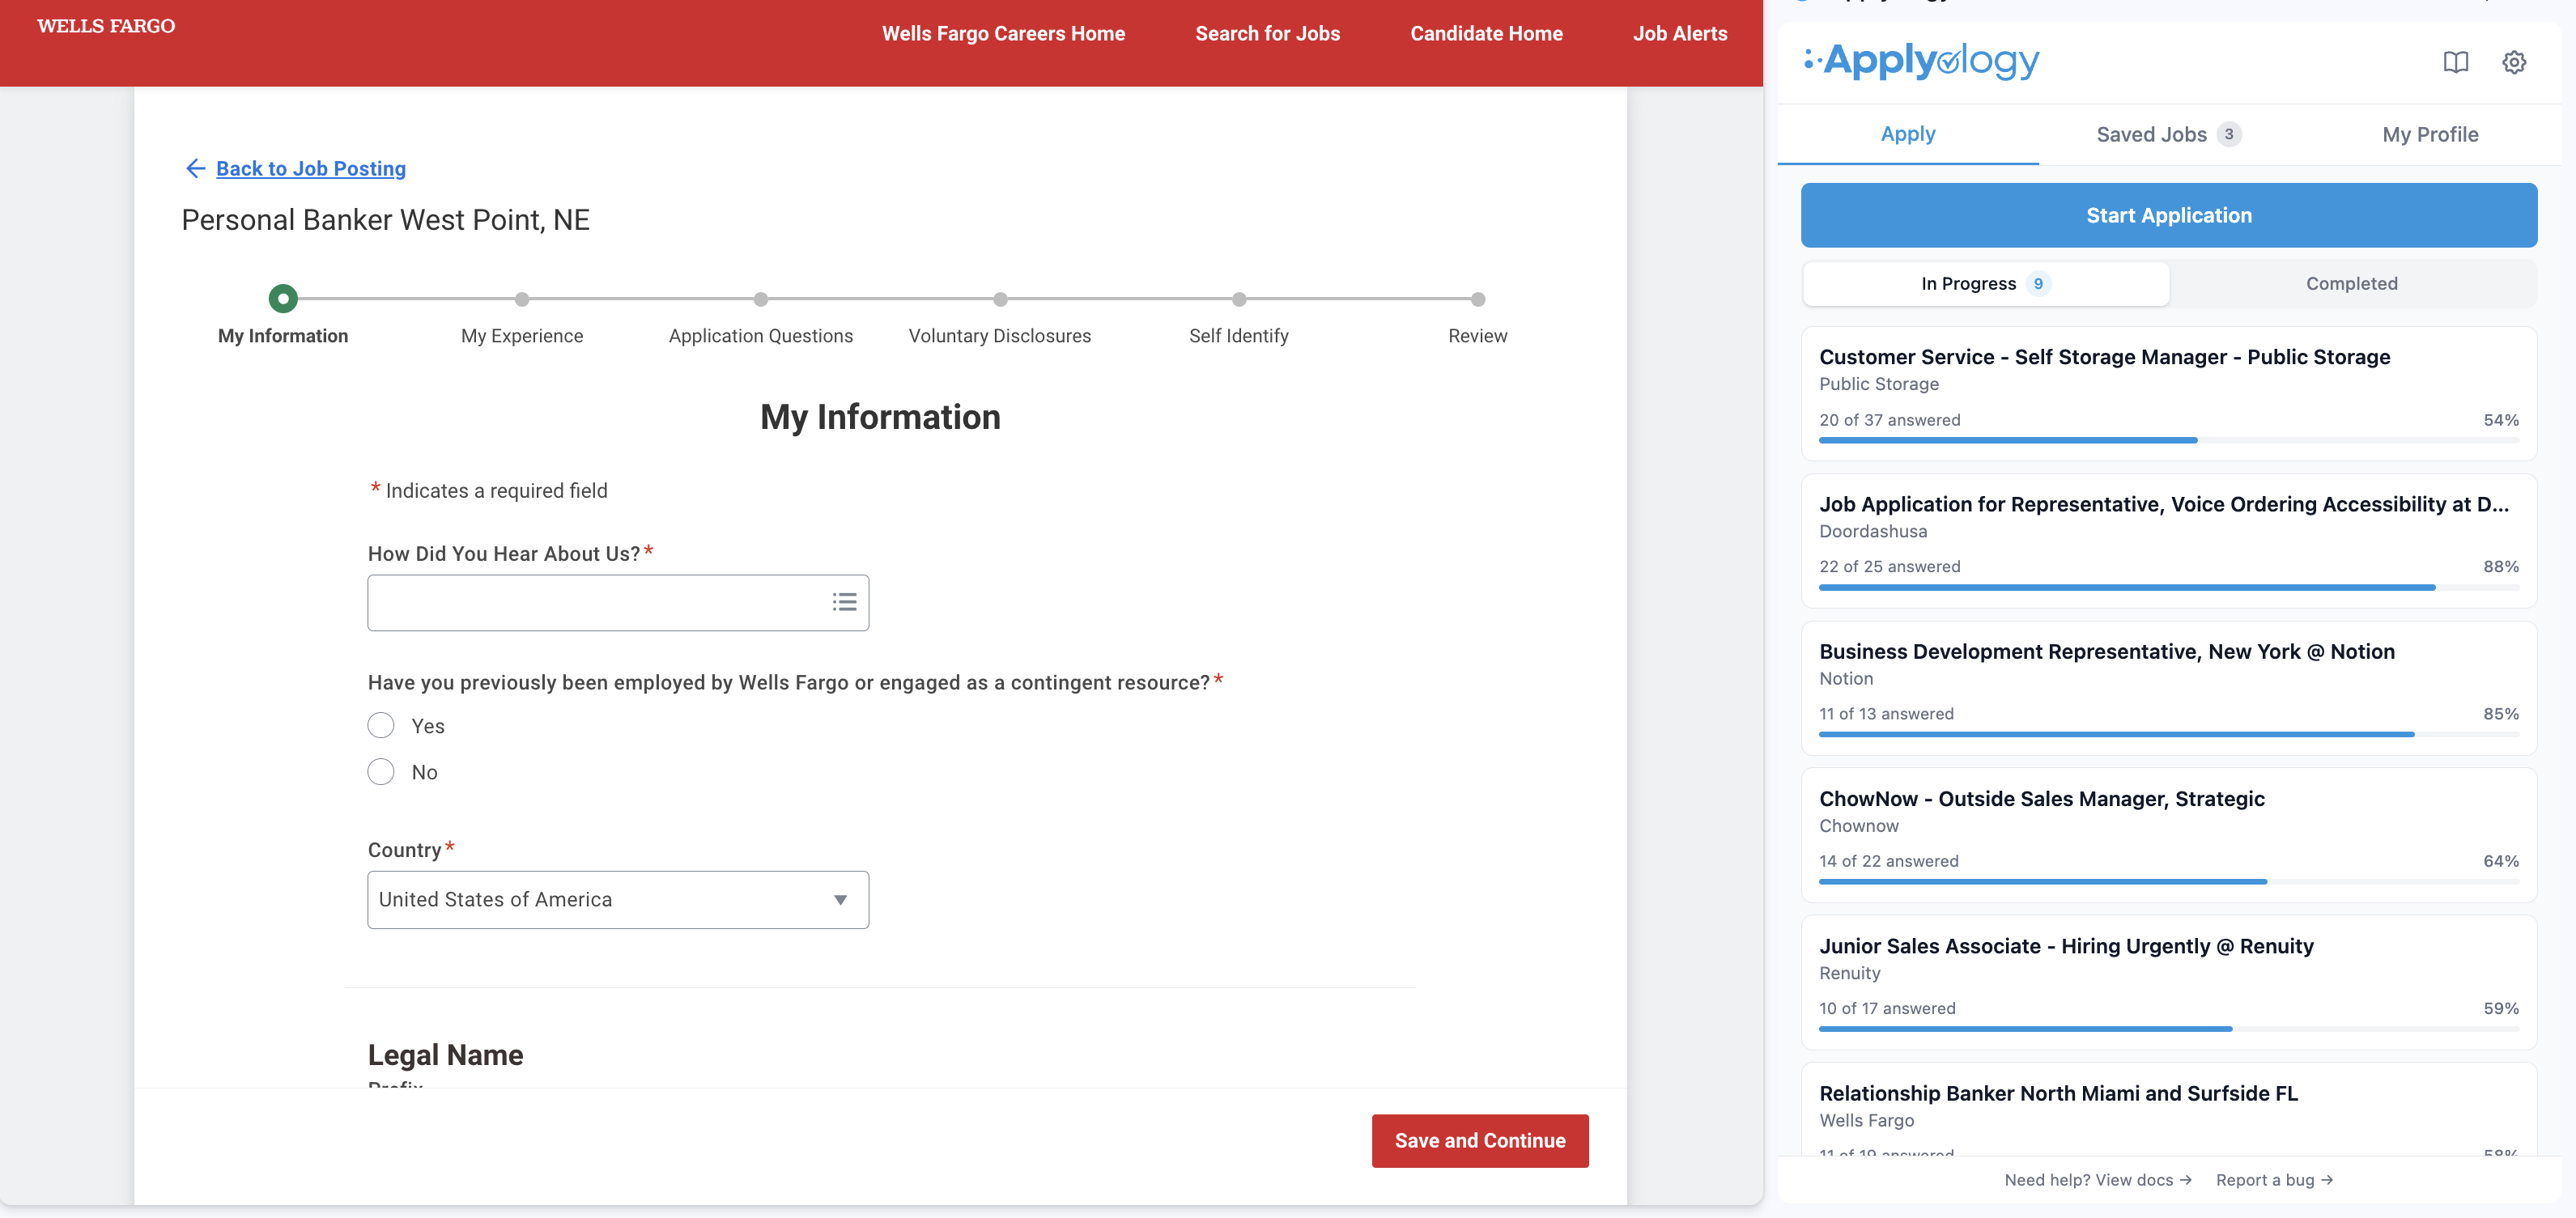Screen dimensions: 2576x1218
Task: Switch to the Saved Jobs tab
Action: tap(2168, 135)
